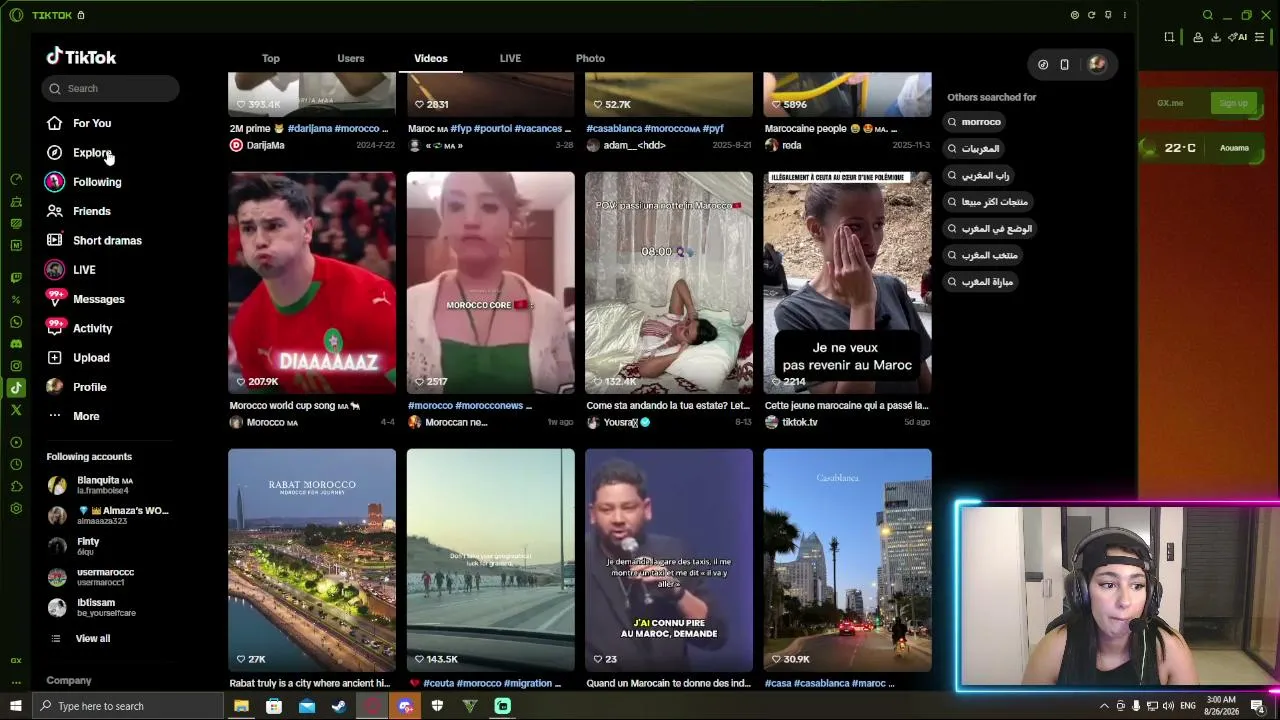Click the #casablanca hashtag caption under the 52.7K video
Image resolution: width=1280 pixels, height=720 pixels.
pos(615,129)
